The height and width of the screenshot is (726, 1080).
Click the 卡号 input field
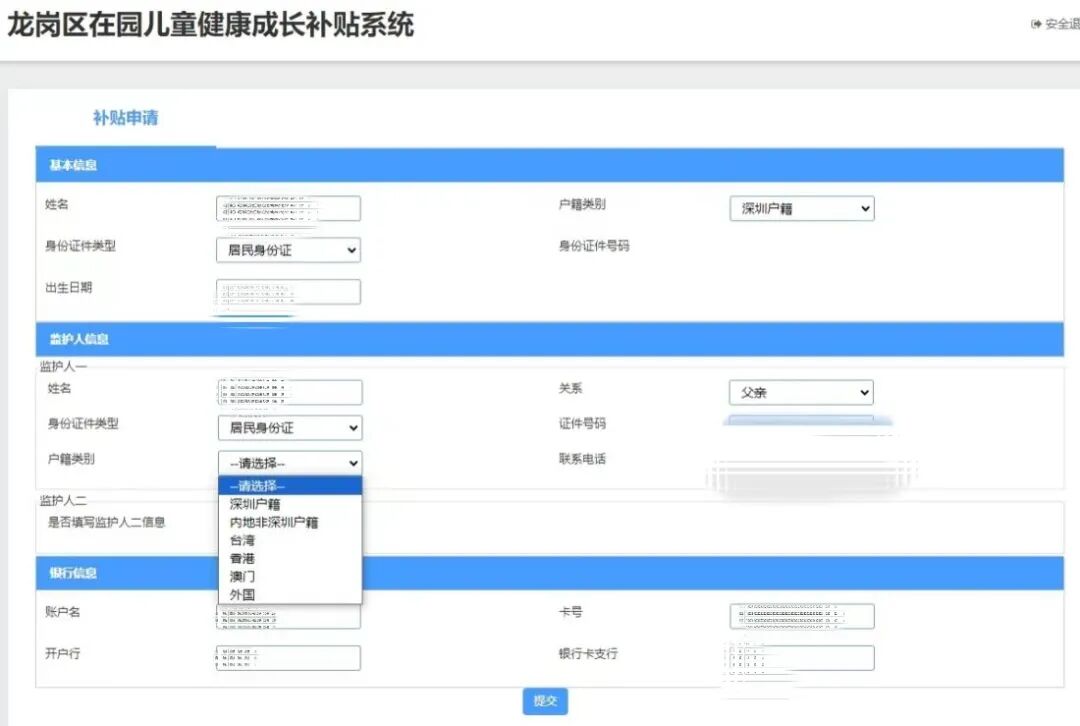click(801, 616)
